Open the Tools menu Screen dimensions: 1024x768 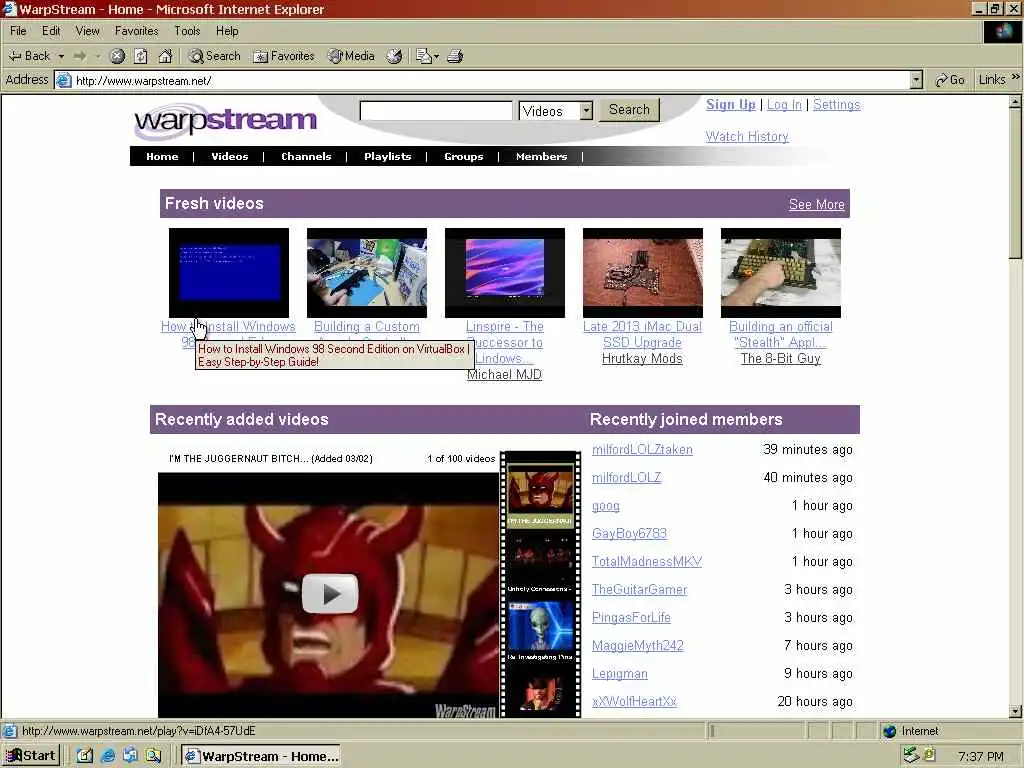(x=187, y=31)
